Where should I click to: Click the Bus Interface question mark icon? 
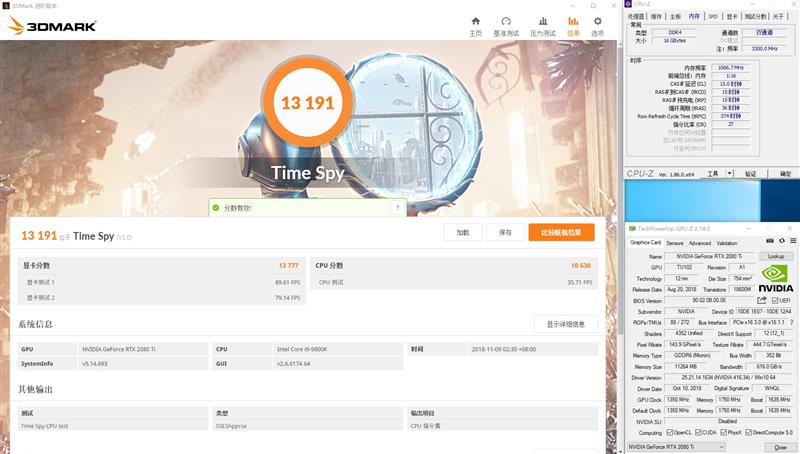tap(793, 324)
